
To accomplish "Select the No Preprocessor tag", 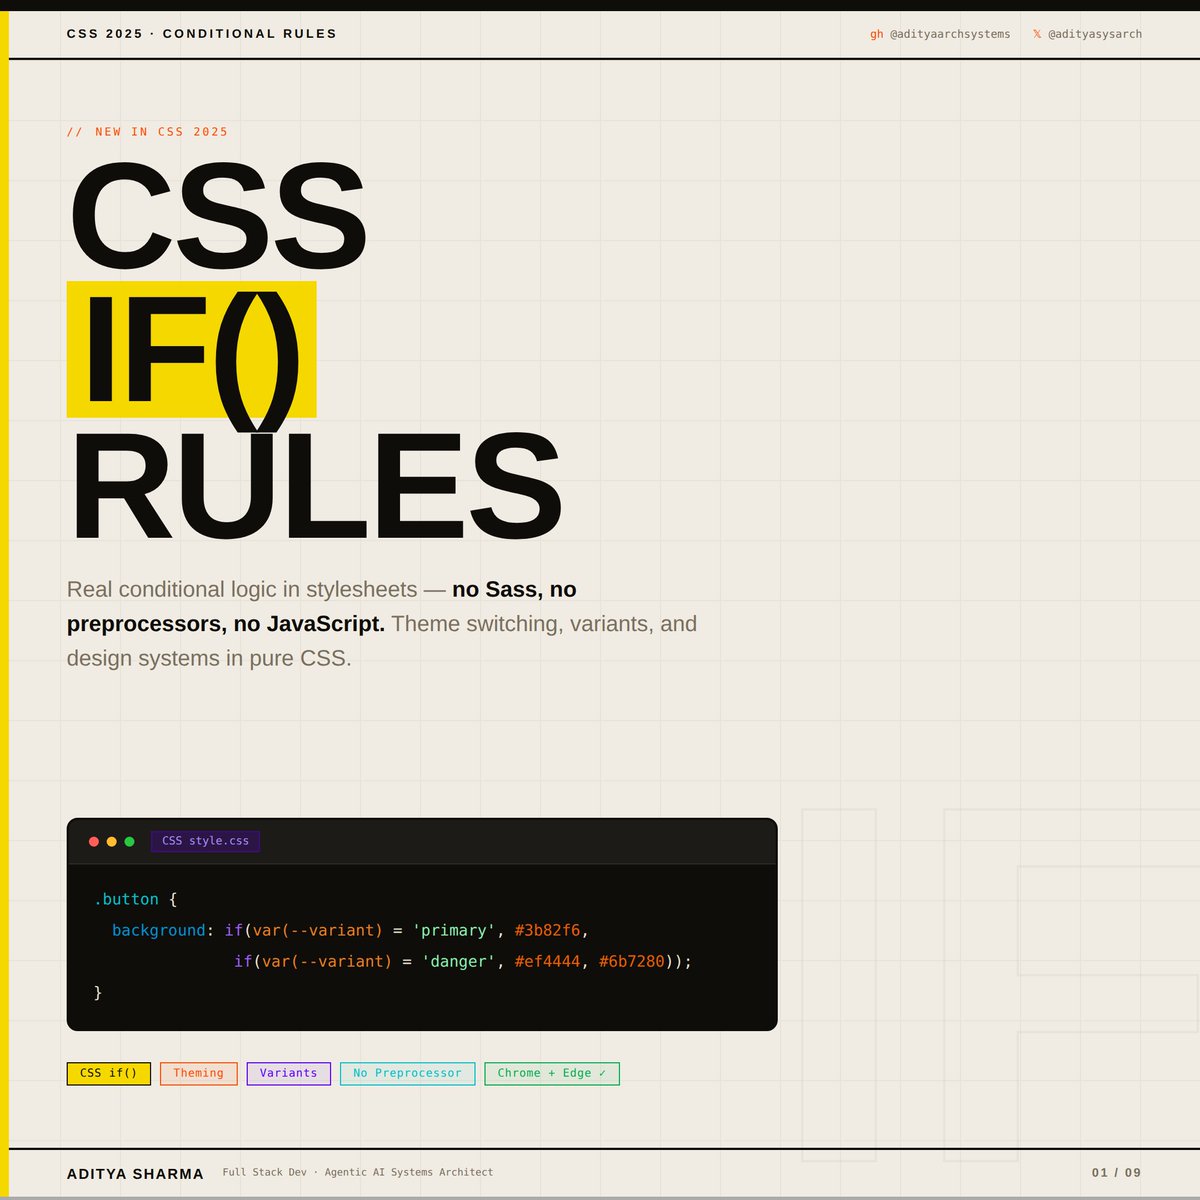I will pyautogui.click(x=408, y=1073).
